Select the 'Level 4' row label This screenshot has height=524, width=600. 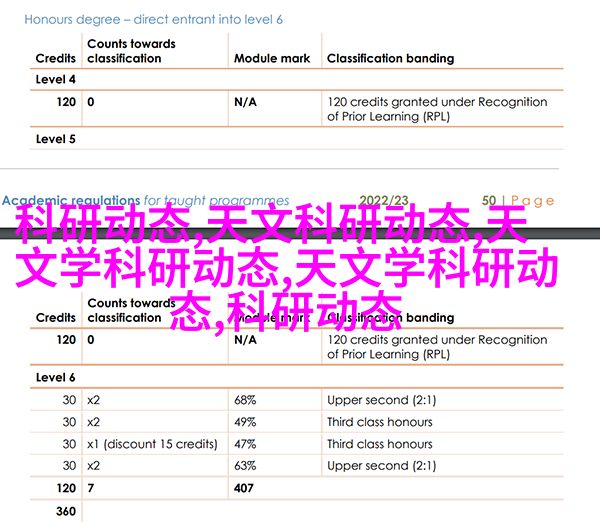55,79
